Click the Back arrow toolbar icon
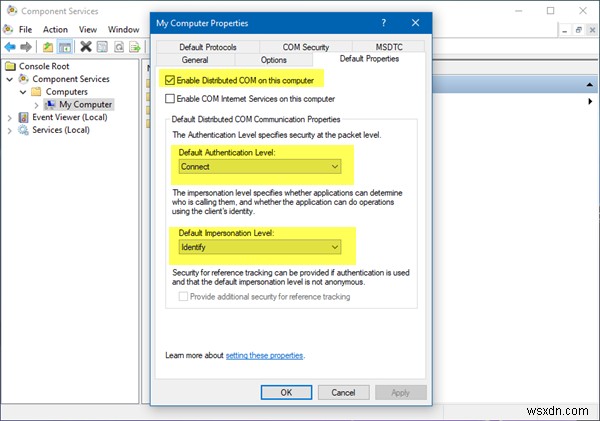 point(10,47)
